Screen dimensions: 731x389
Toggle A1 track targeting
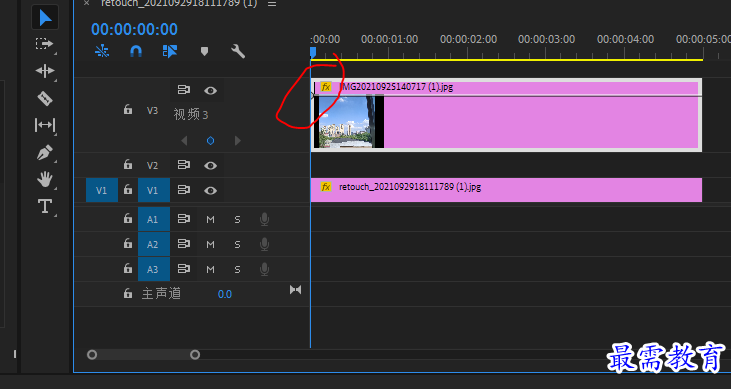coord(154,219)
